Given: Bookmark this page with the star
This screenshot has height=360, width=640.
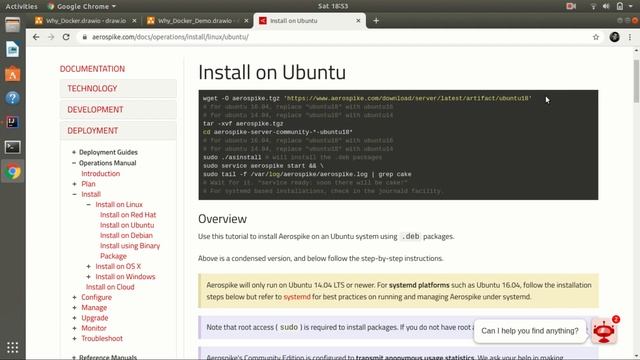Looking at the screenshot, I should coord(596,37).
